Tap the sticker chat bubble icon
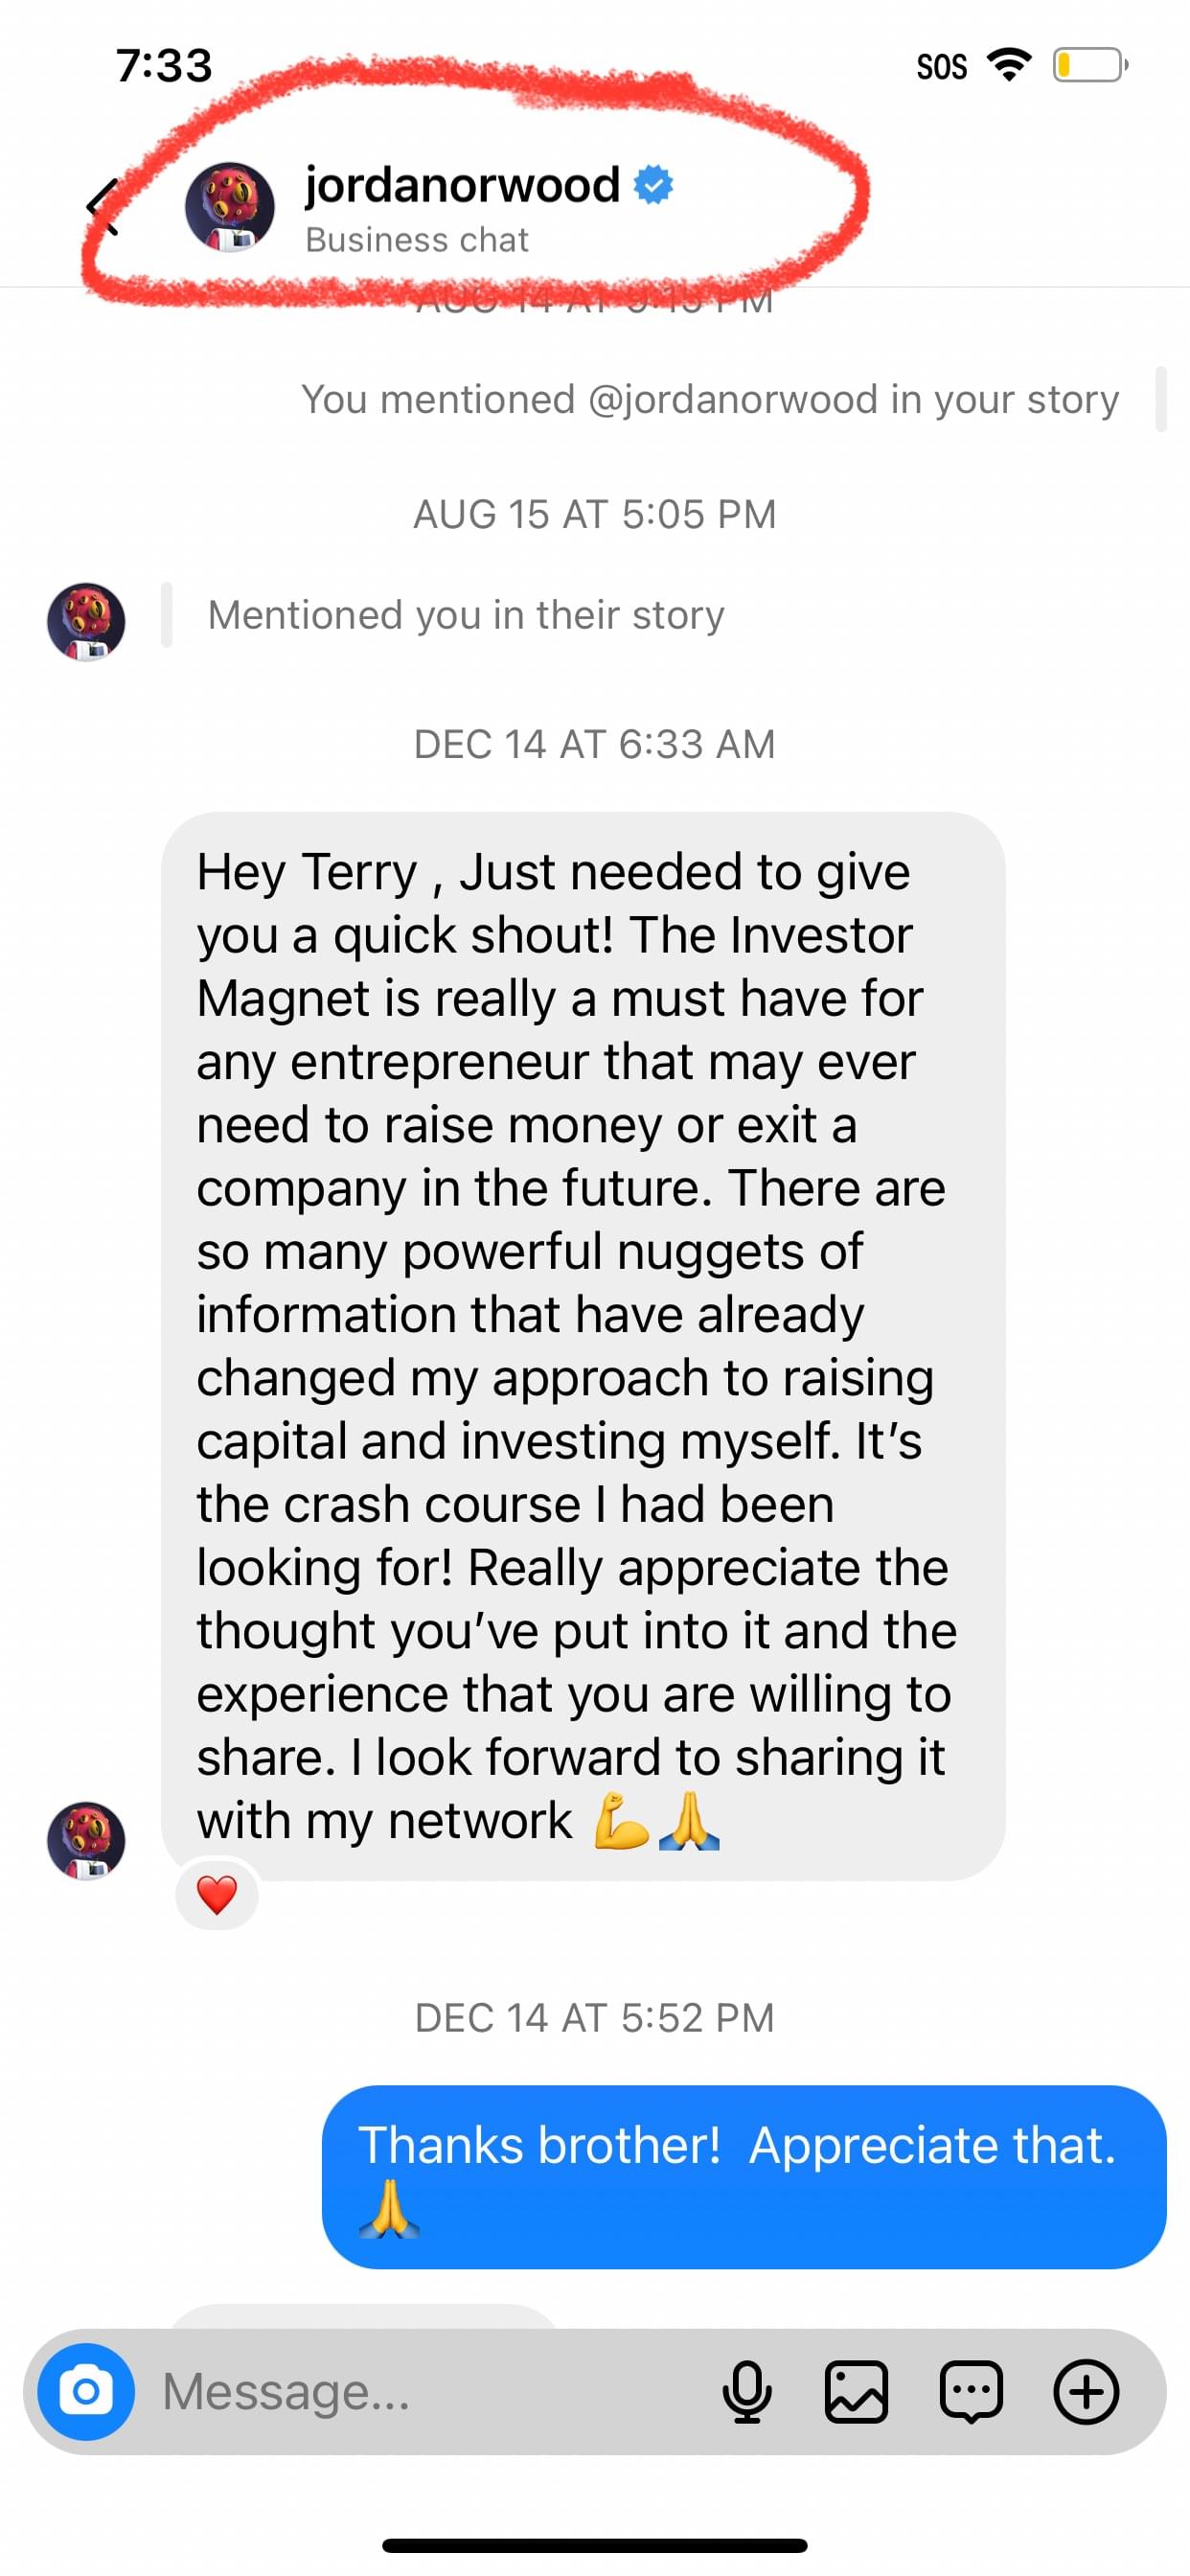The height and width of the screenshot is (2576, 1190). (971, 2391)
